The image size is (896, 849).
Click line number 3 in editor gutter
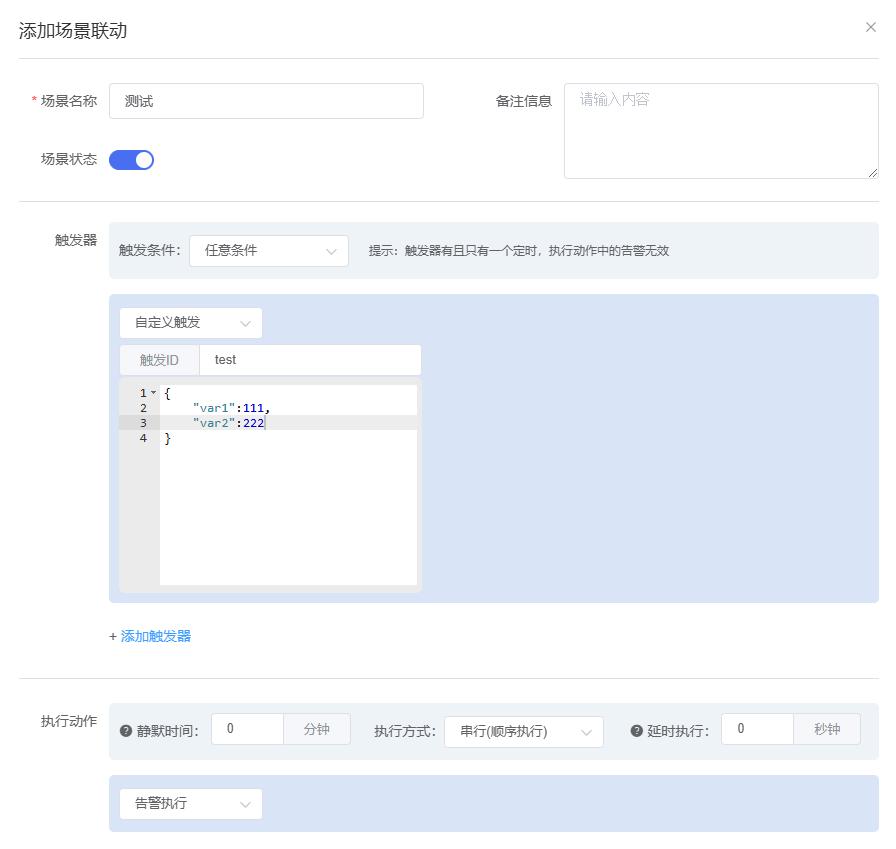pos(143,423)
